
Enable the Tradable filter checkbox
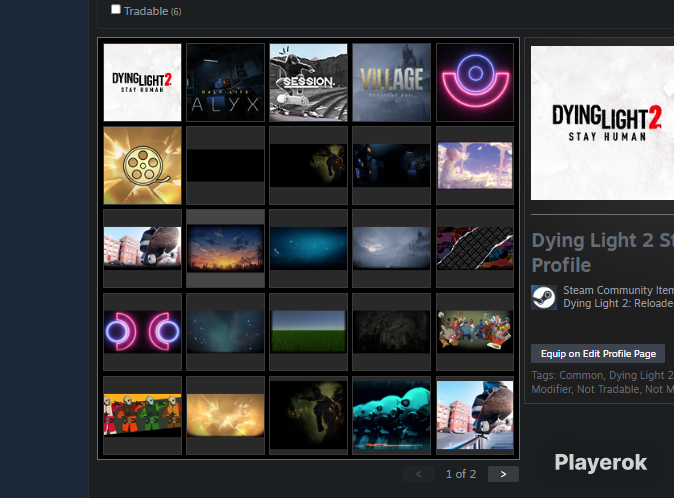click(116, 9)
